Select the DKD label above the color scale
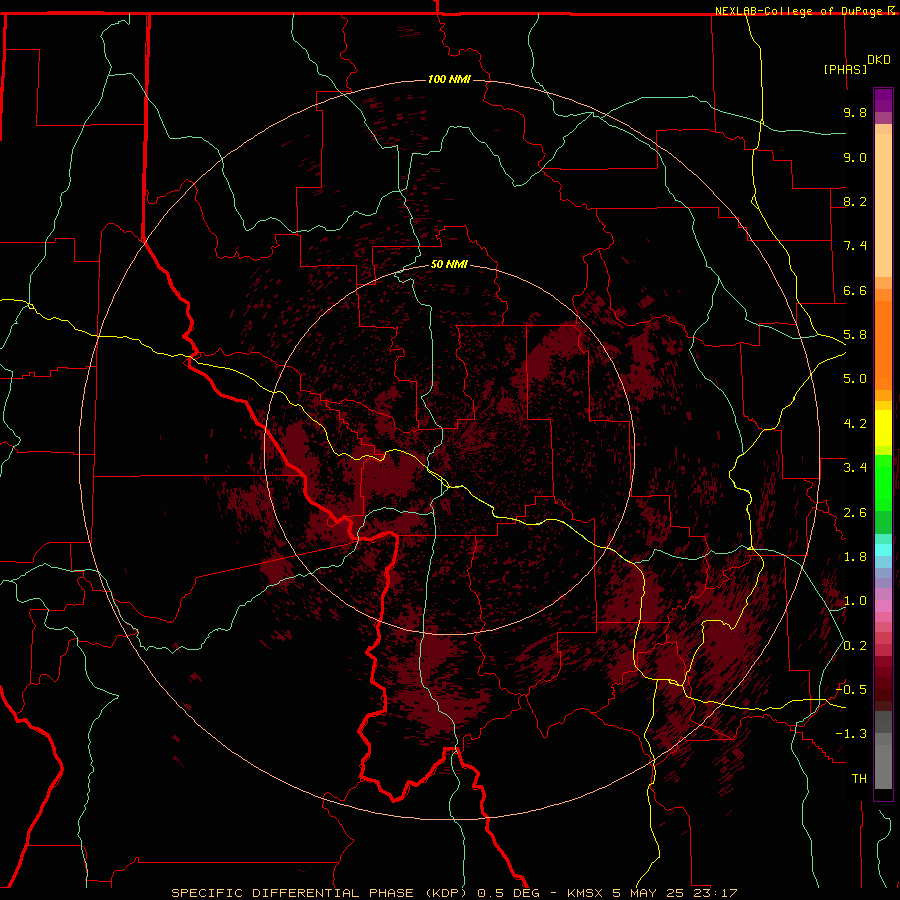The width and height of the screenshot is (900, 900). (x=879, y=60)
